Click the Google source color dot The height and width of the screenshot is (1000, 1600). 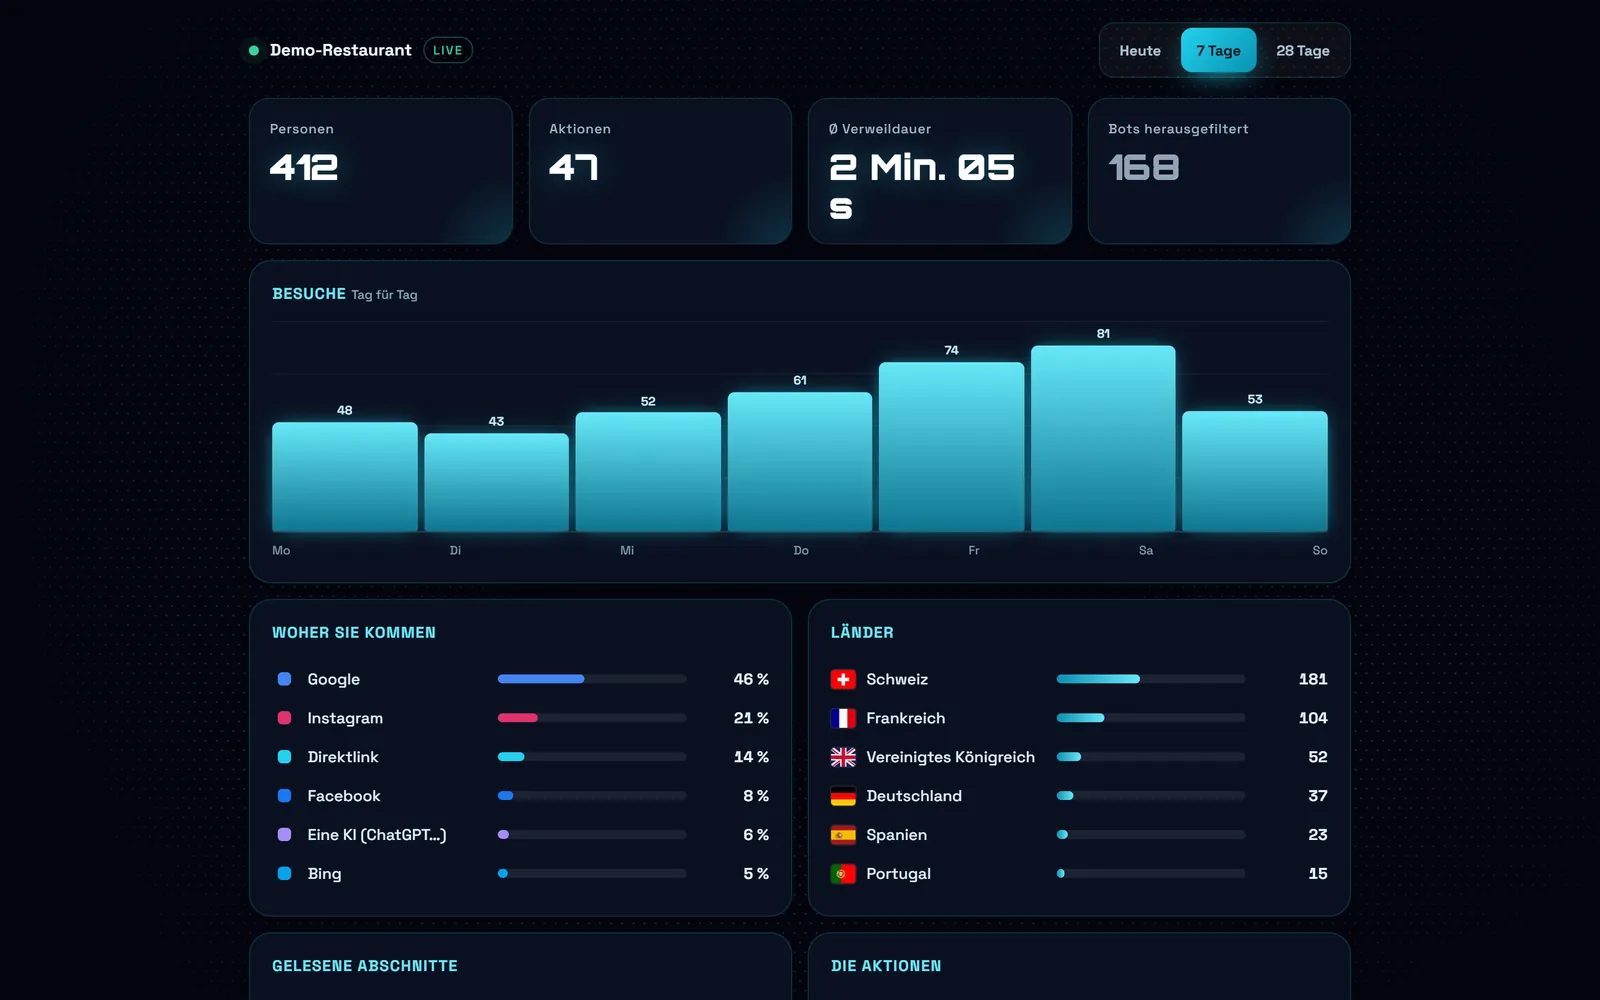point(284,679)
